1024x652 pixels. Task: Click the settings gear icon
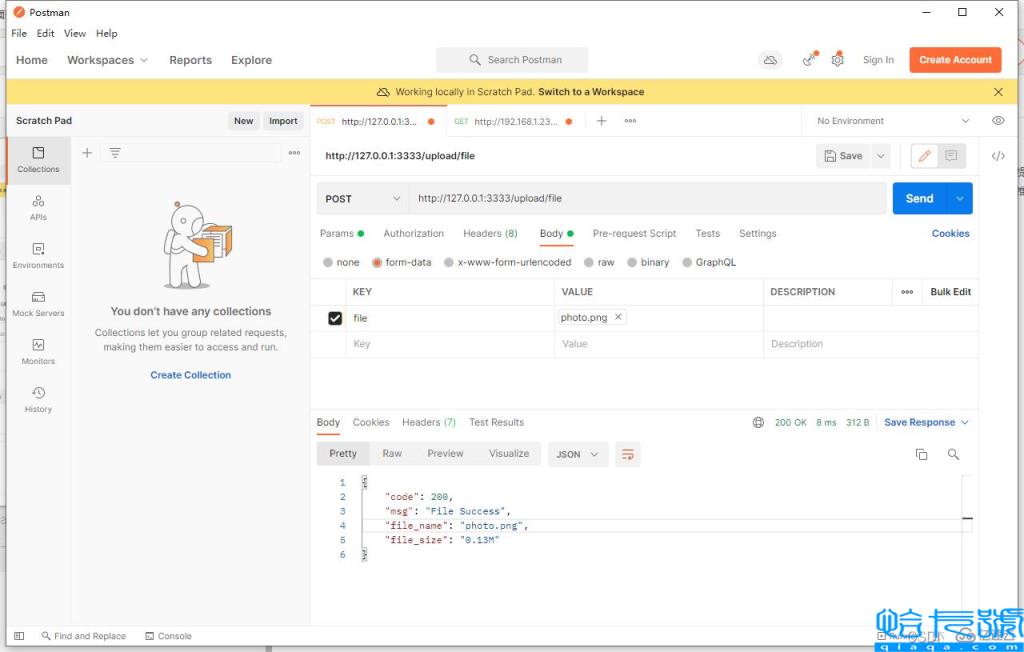tap(838, 60)
